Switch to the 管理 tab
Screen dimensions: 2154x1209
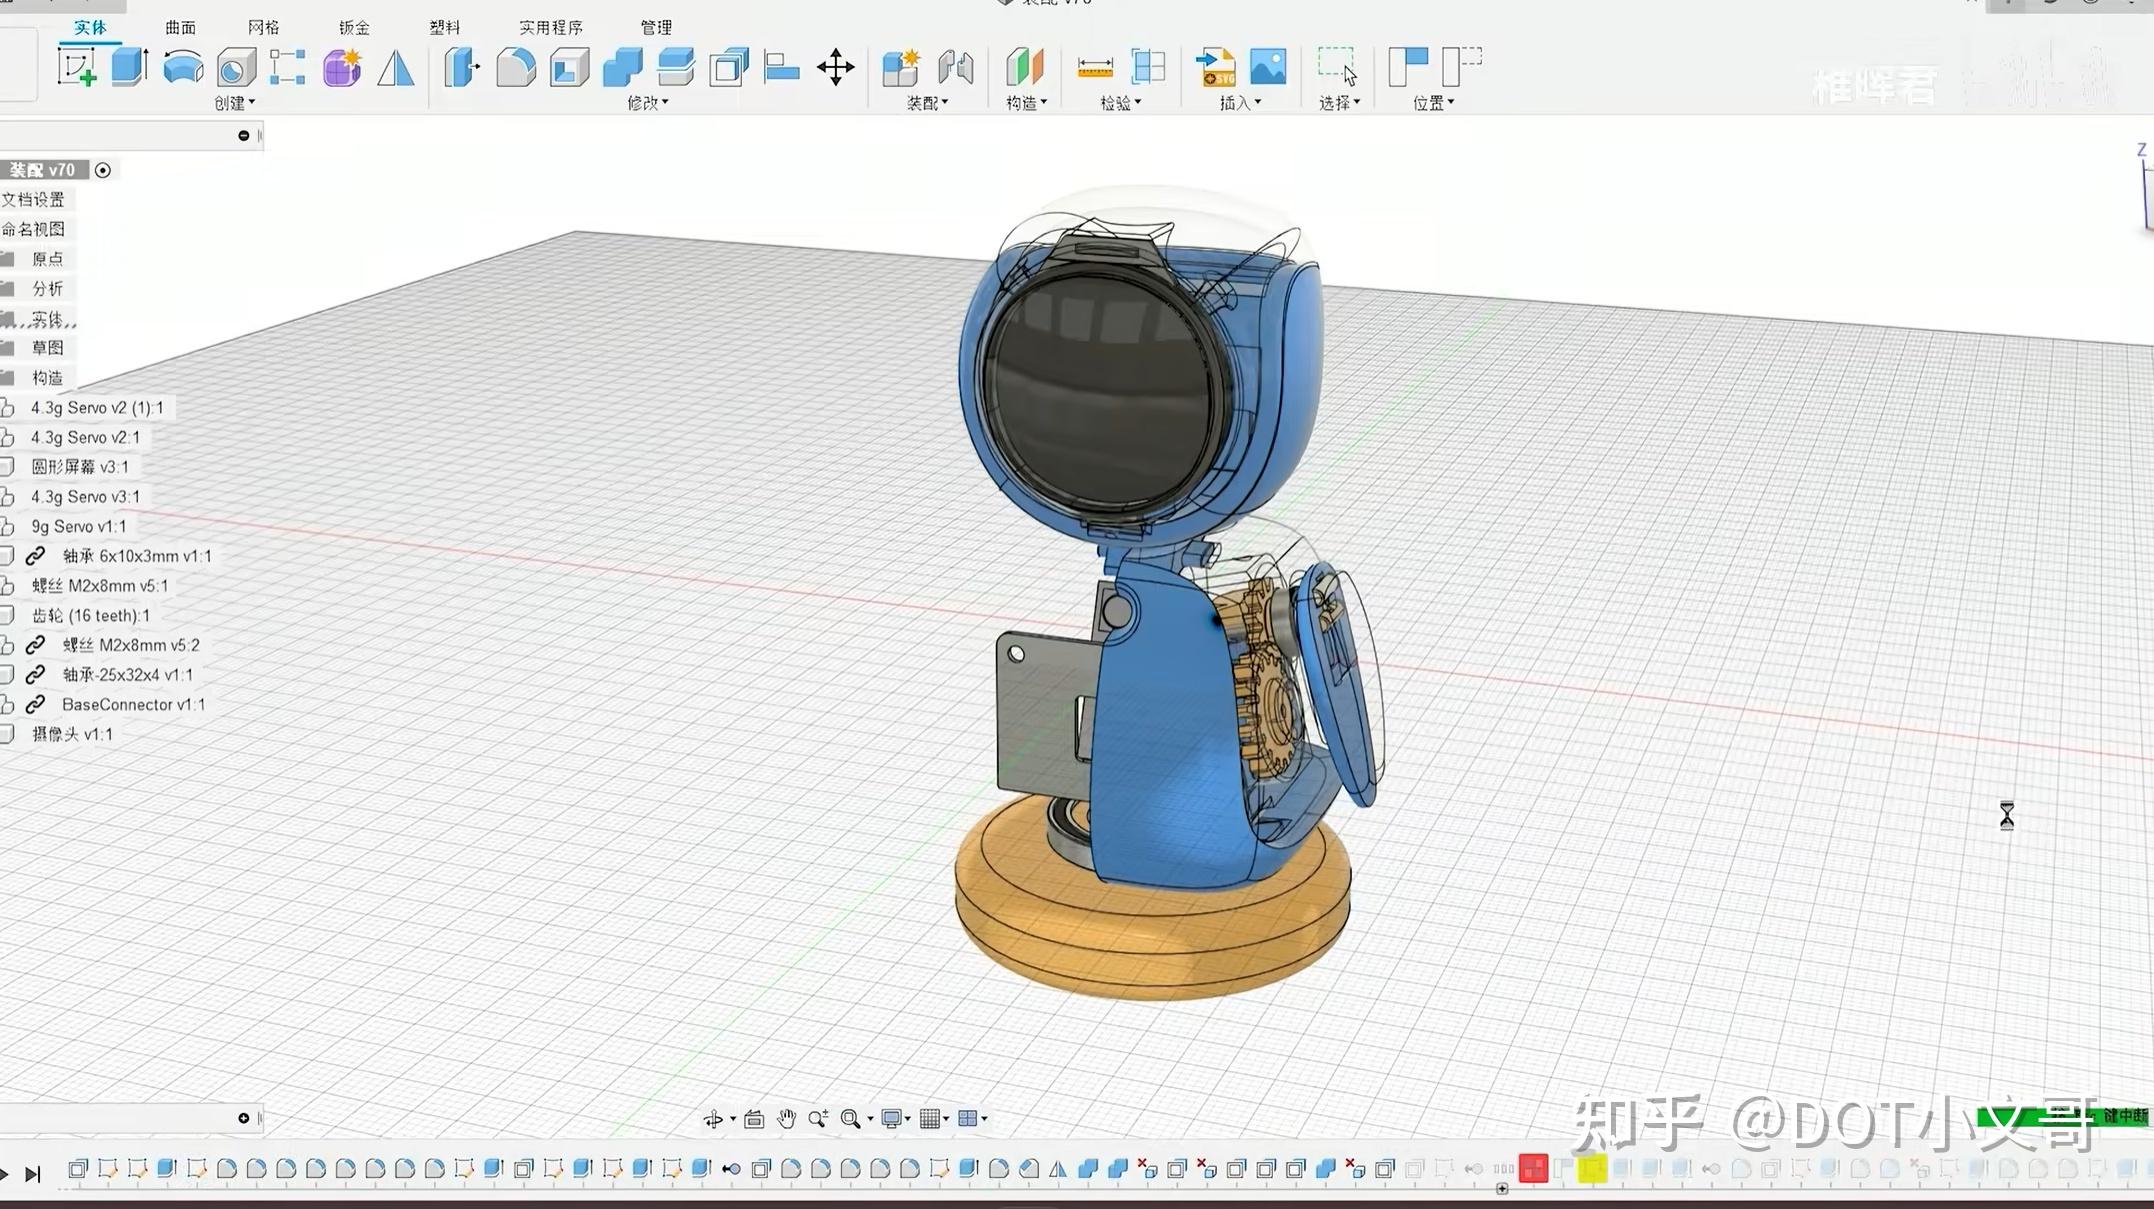point(656,28)
